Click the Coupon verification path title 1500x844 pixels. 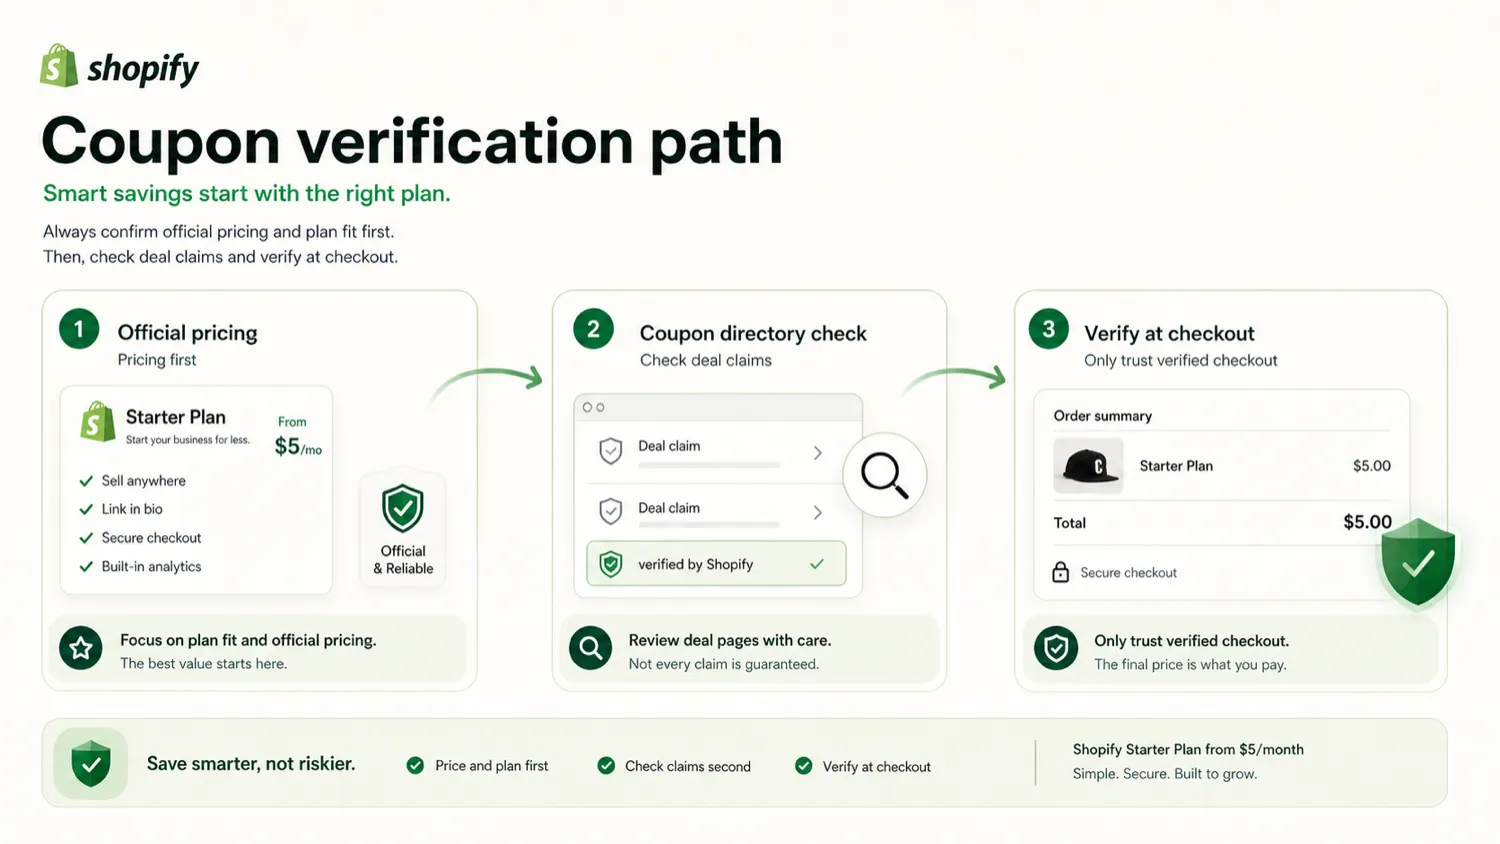pos(412,140)
